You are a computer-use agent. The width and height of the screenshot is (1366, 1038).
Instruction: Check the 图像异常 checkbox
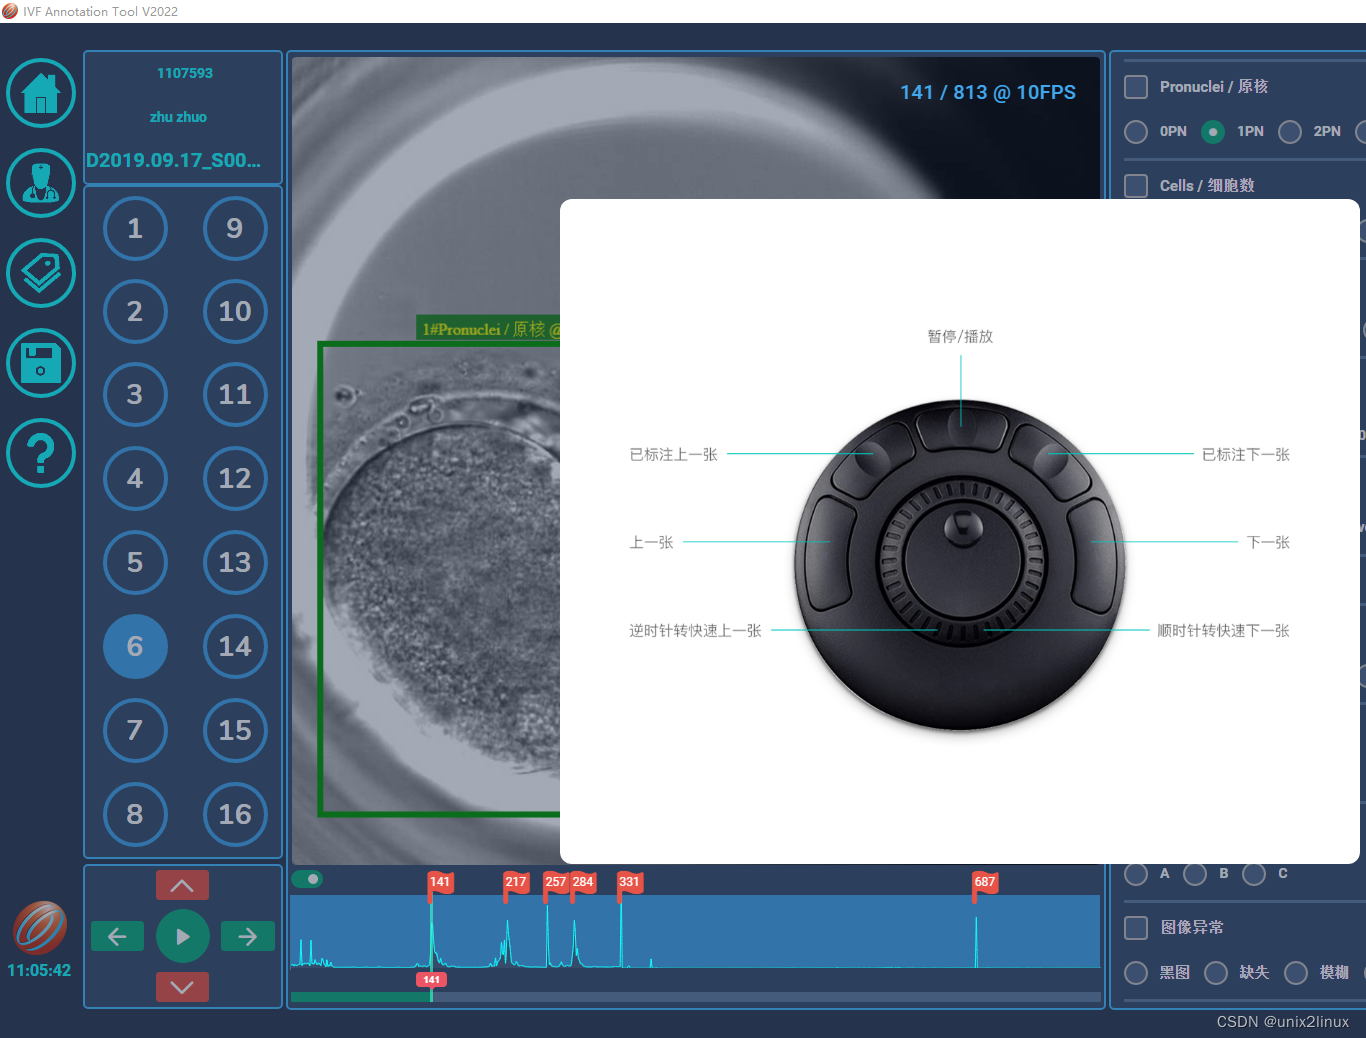coord(1136,928)
